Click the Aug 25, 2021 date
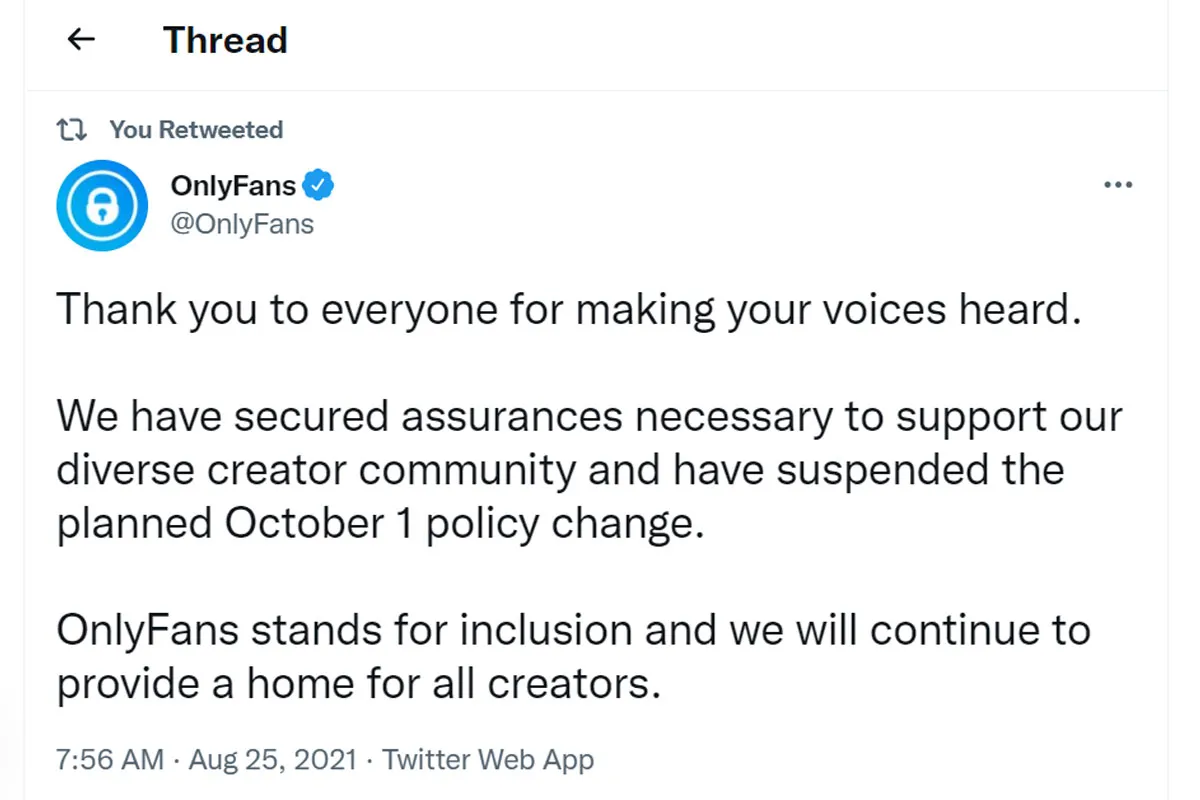 [x=272, y=760]
